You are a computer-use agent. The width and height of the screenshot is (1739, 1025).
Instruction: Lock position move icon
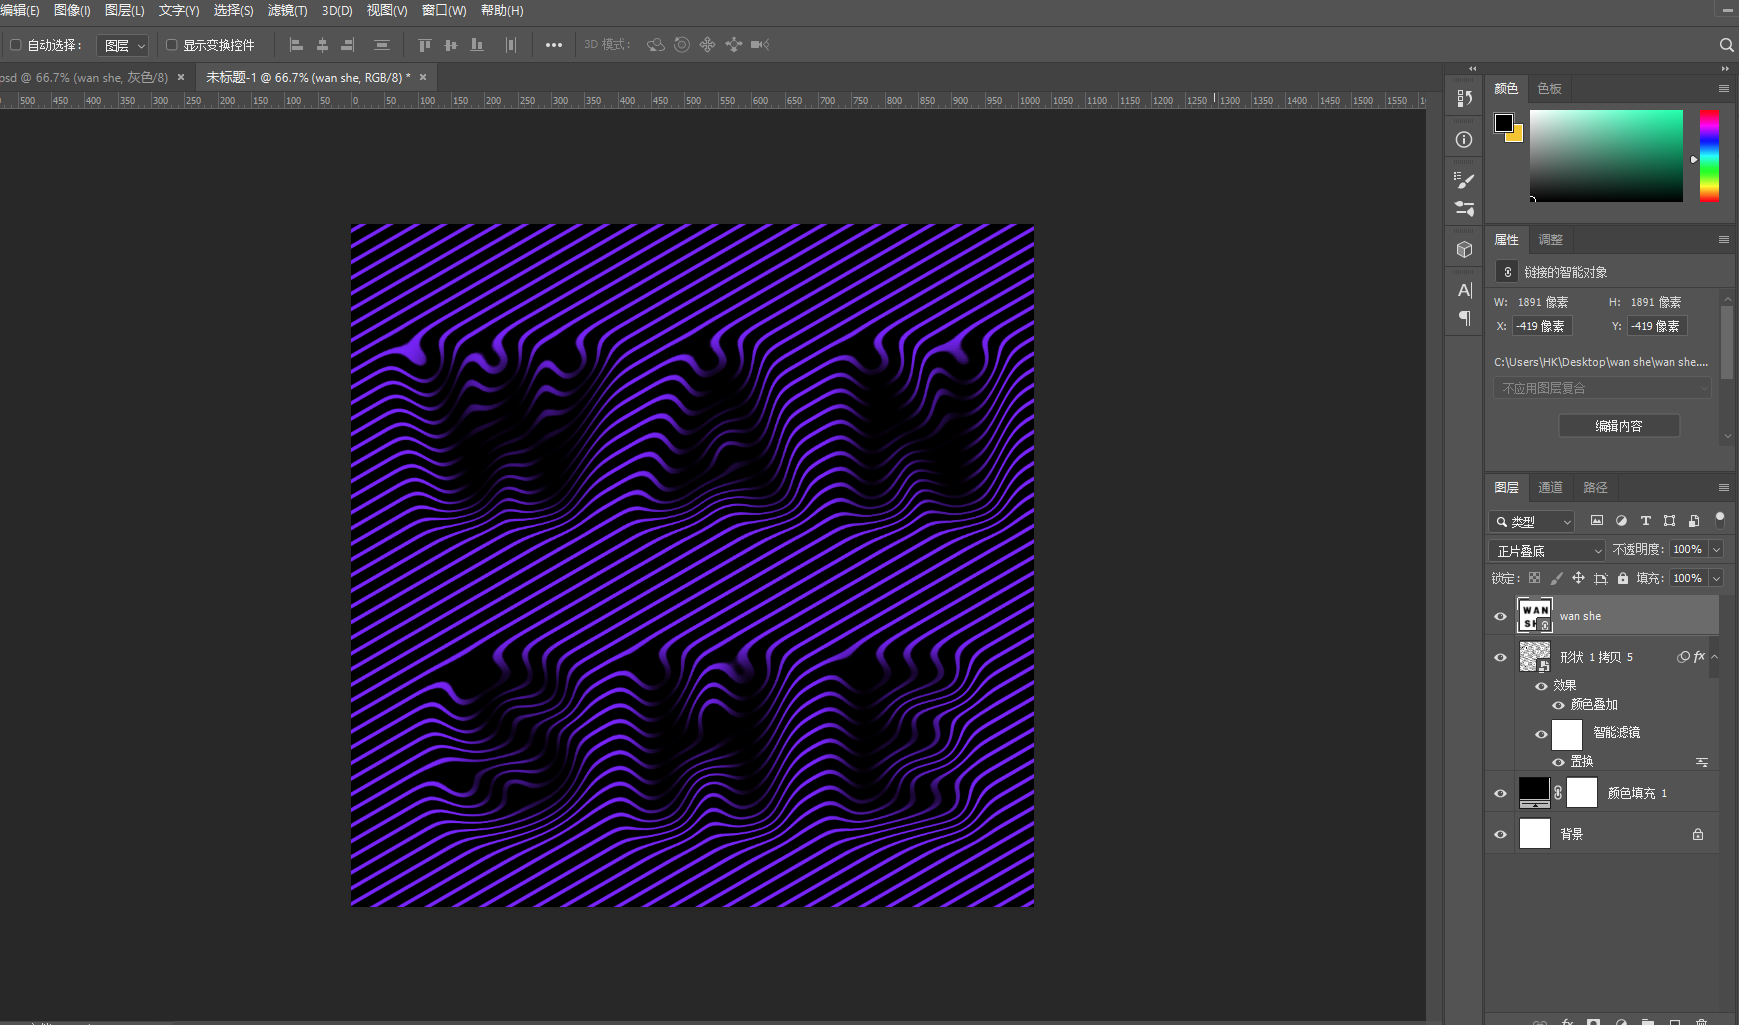1579,578
